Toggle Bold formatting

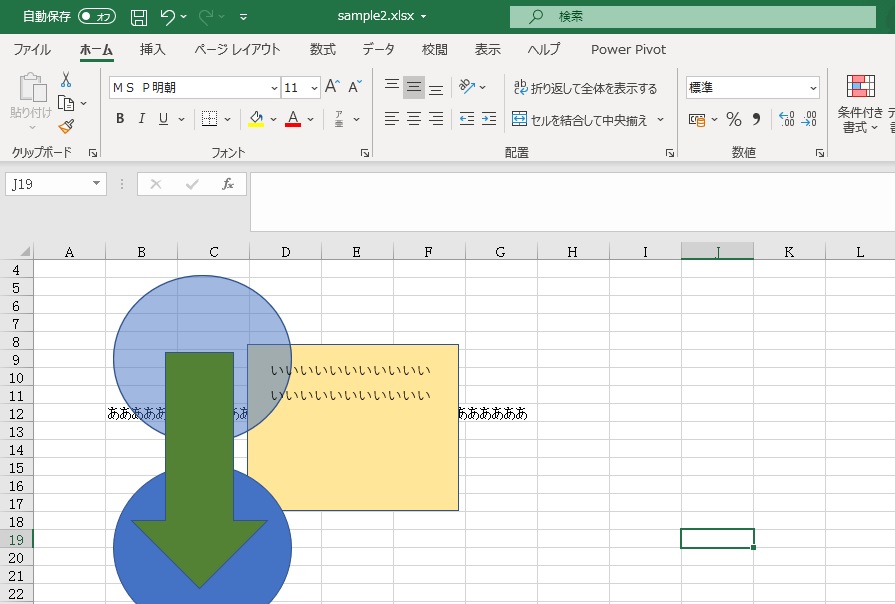click(120, 120)
